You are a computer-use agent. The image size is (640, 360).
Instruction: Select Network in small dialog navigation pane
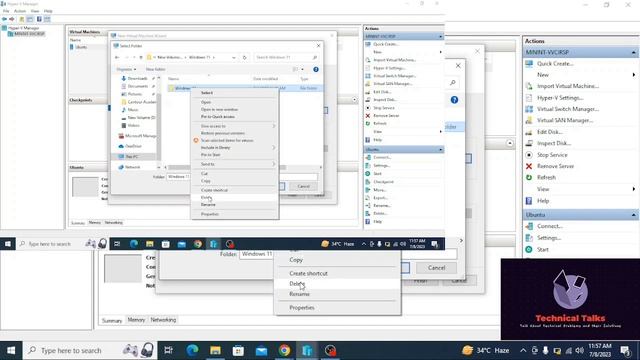(x=132, y=167)
